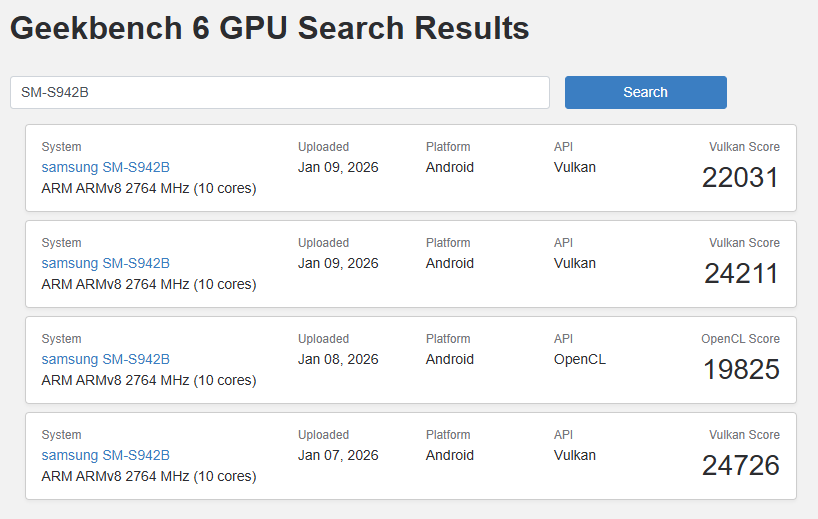Click the search field containing SM-S942B

280,92
